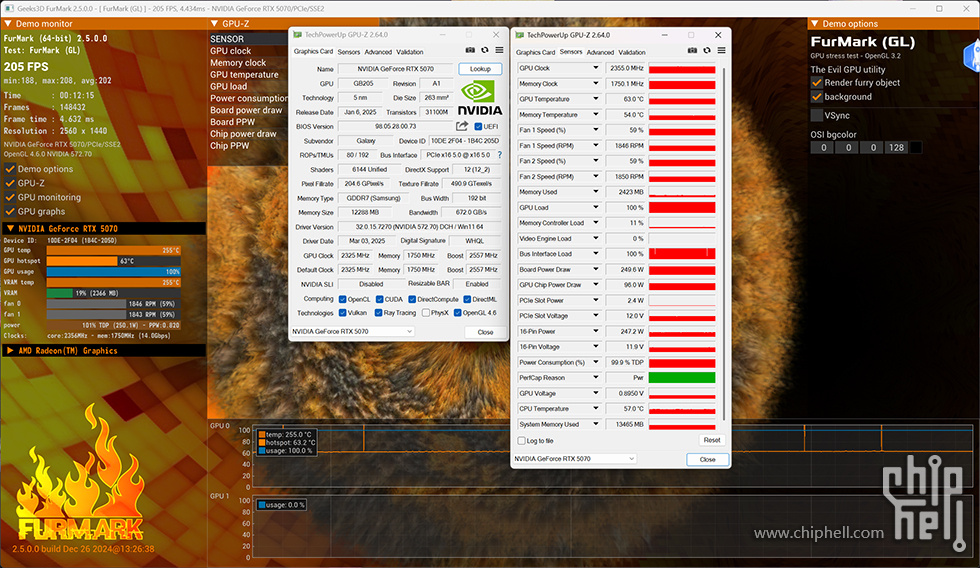The height and width of the screenshot is (568, 980).
Task: Click the Sensors window vertical scrollbar
Action: click(x=723, y=244)
